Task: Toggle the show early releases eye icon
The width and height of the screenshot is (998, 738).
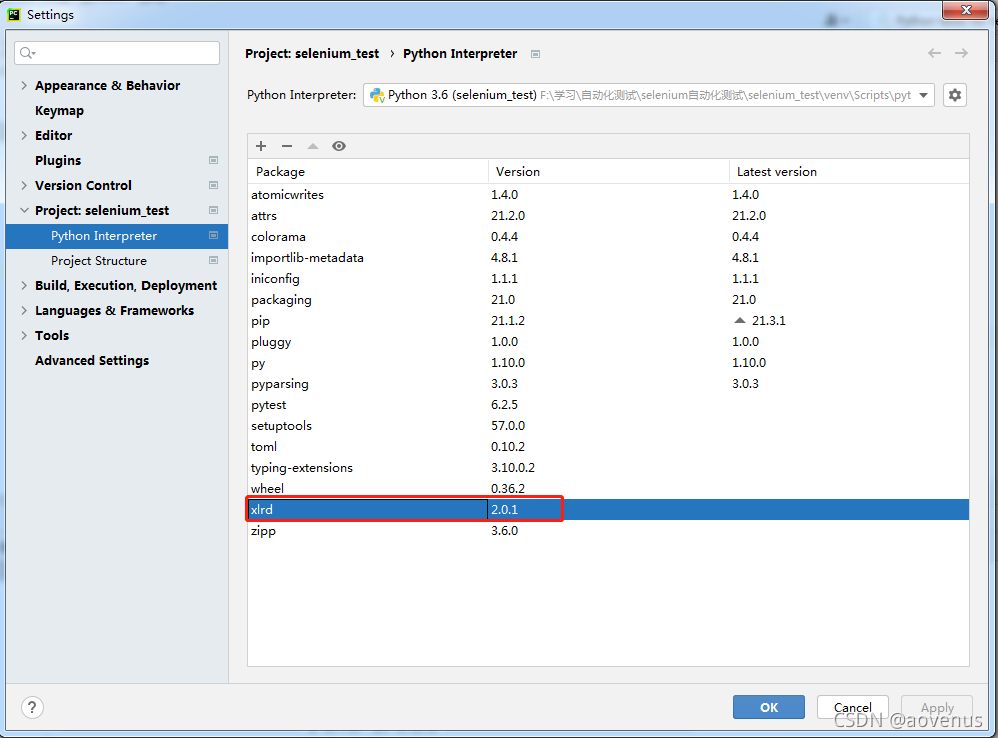Action: tap(339, 146)
